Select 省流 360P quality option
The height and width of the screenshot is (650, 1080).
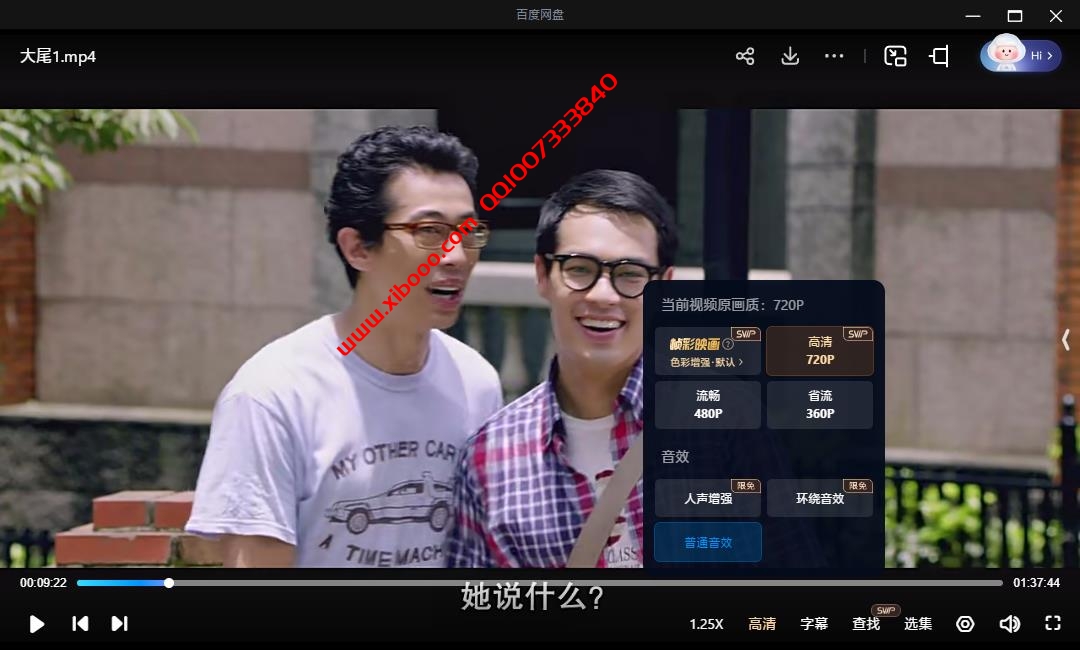(x=820, y=405)
